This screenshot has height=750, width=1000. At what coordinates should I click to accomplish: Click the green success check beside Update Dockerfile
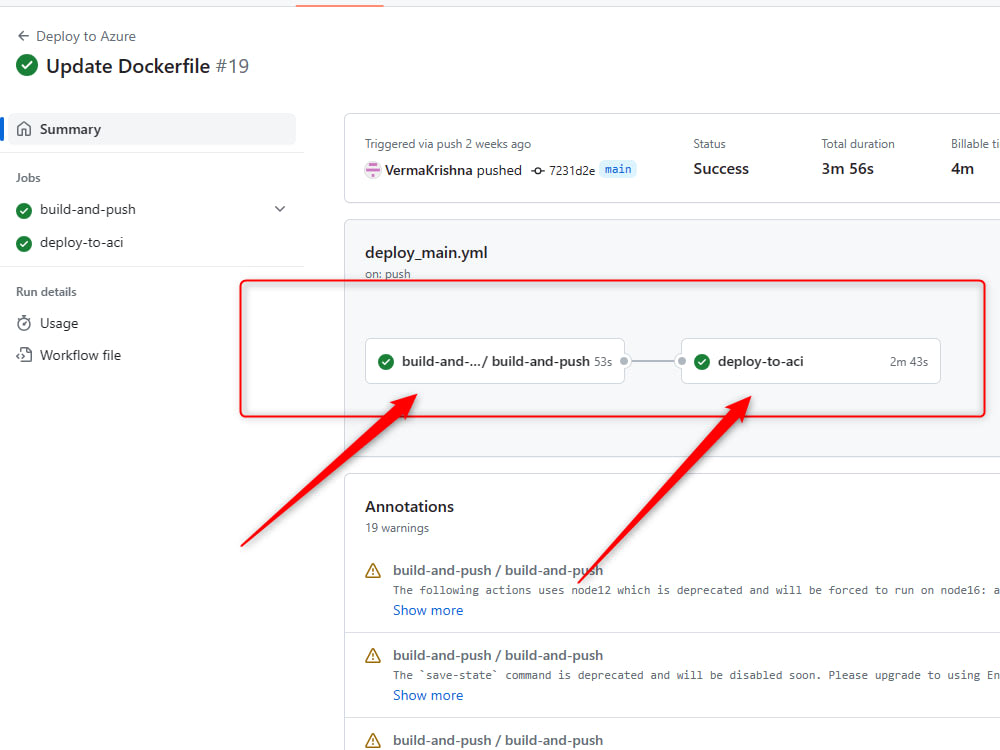click(x=26, y=65)
